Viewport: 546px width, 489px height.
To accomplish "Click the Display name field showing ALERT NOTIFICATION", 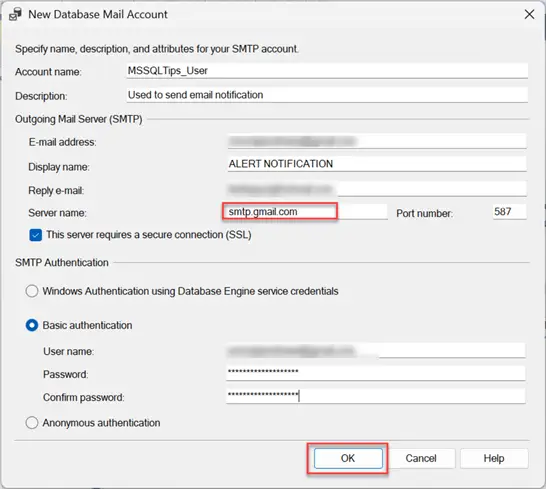I will point(377,164).
